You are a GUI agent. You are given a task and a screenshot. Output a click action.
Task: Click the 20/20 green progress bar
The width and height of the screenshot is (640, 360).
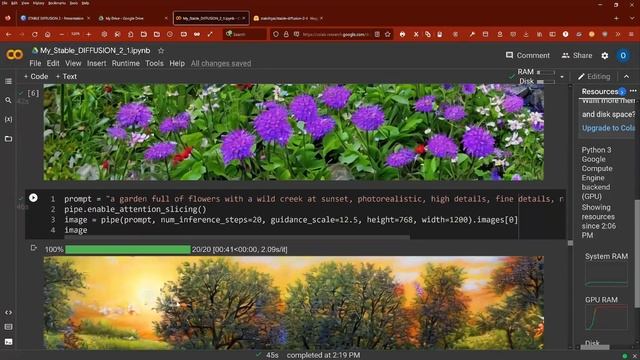click(128, 249)
